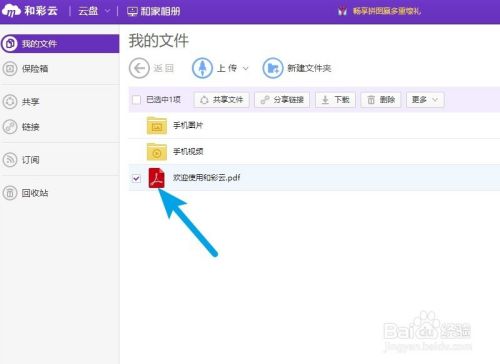The image size is (500, 364).
Task: Click the new folder icon
Action: coord(273,68)
